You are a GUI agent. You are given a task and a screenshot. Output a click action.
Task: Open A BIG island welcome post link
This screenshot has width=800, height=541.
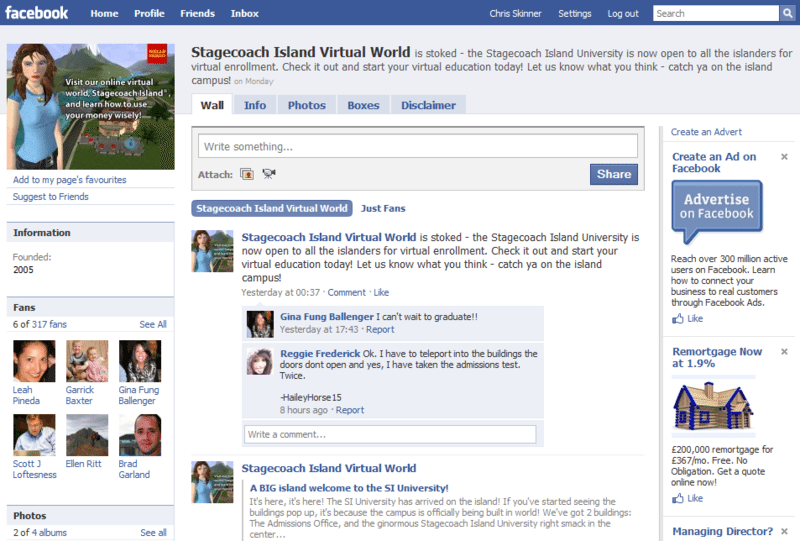pyautogui.click(x=349, y=488)
